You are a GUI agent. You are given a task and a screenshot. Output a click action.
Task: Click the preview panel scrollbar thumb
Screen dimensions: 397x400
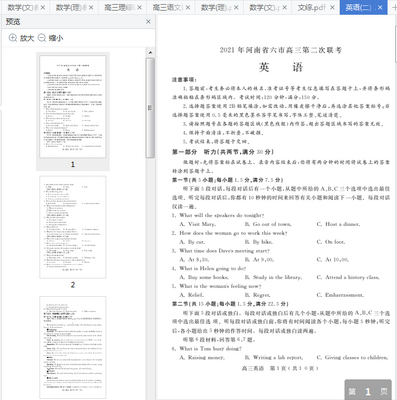click(x=150, y=107)
